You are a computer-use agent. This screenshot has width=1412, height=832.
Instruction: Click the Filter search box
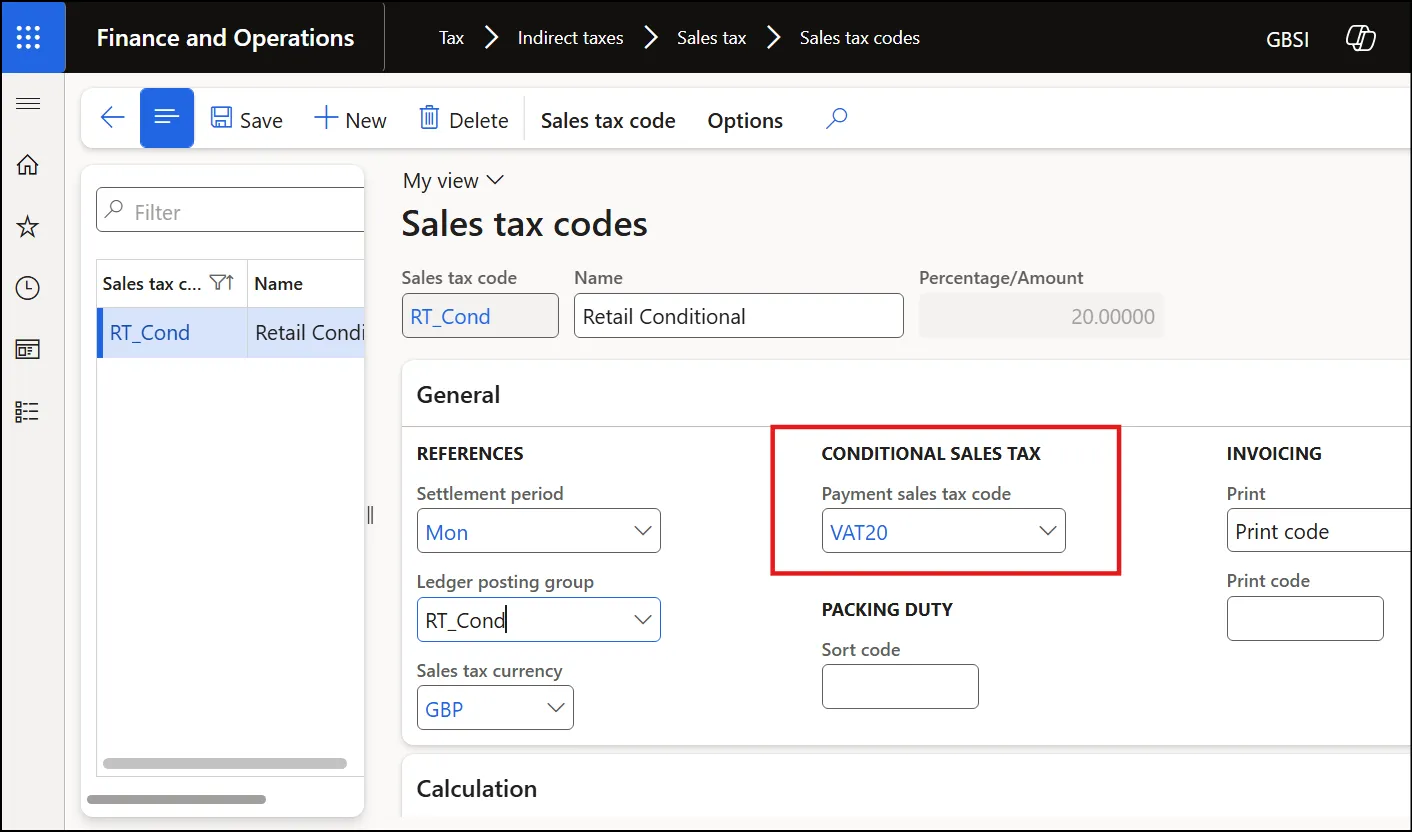coord(230,211)
